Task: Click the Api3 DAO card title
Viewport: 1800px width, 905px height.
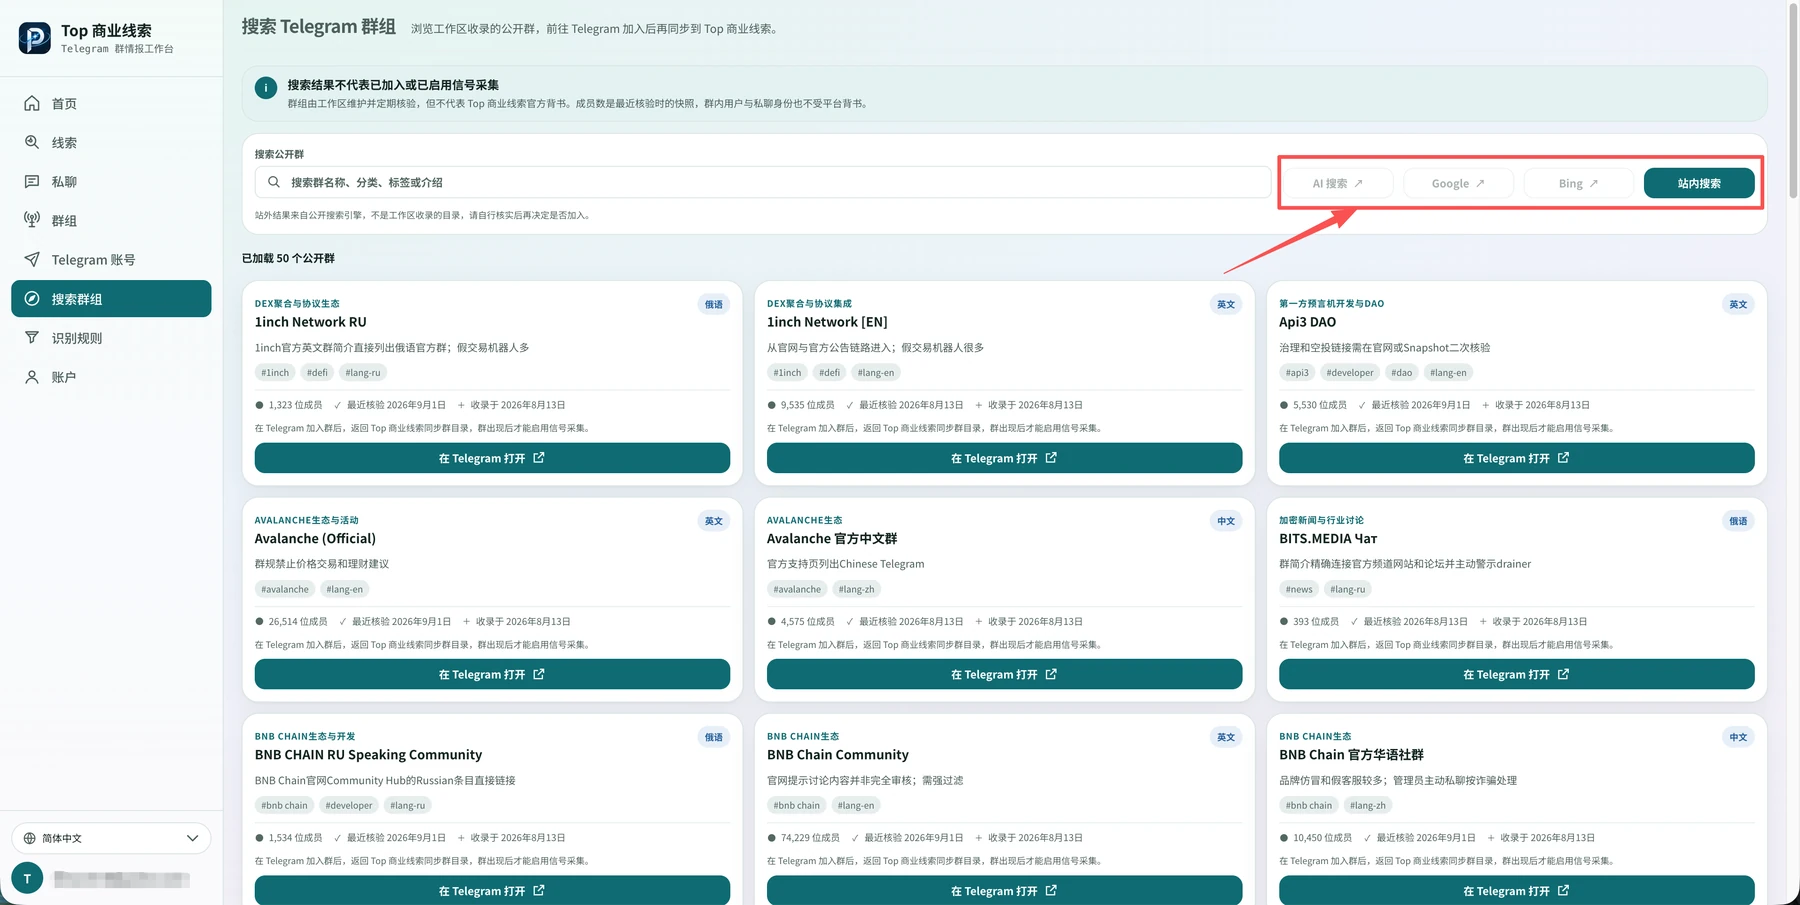Action: [x=1307, y=322]
